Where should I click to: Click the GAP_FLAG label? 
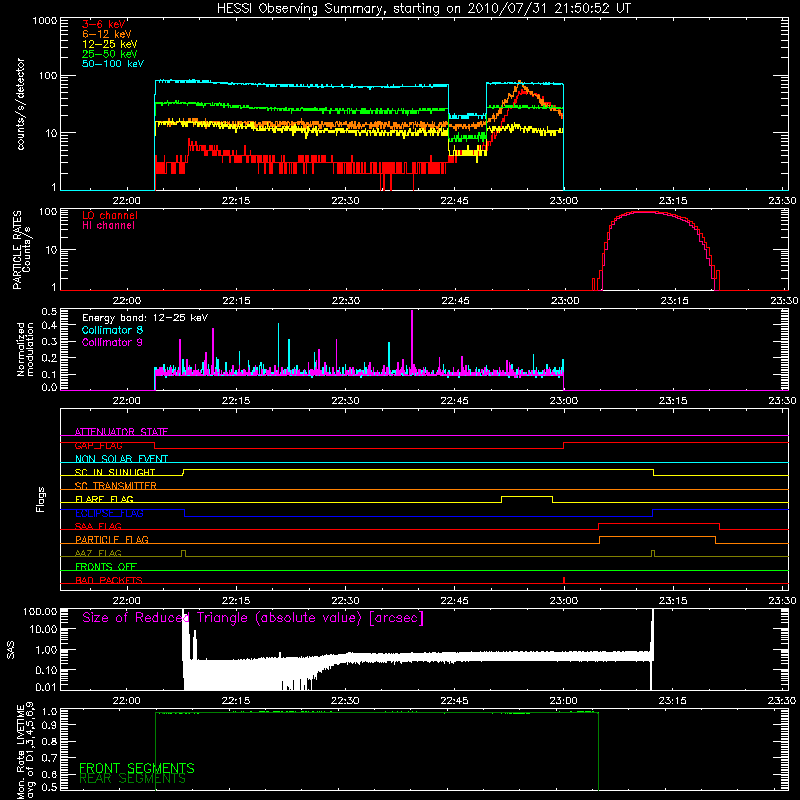point(98,445)
